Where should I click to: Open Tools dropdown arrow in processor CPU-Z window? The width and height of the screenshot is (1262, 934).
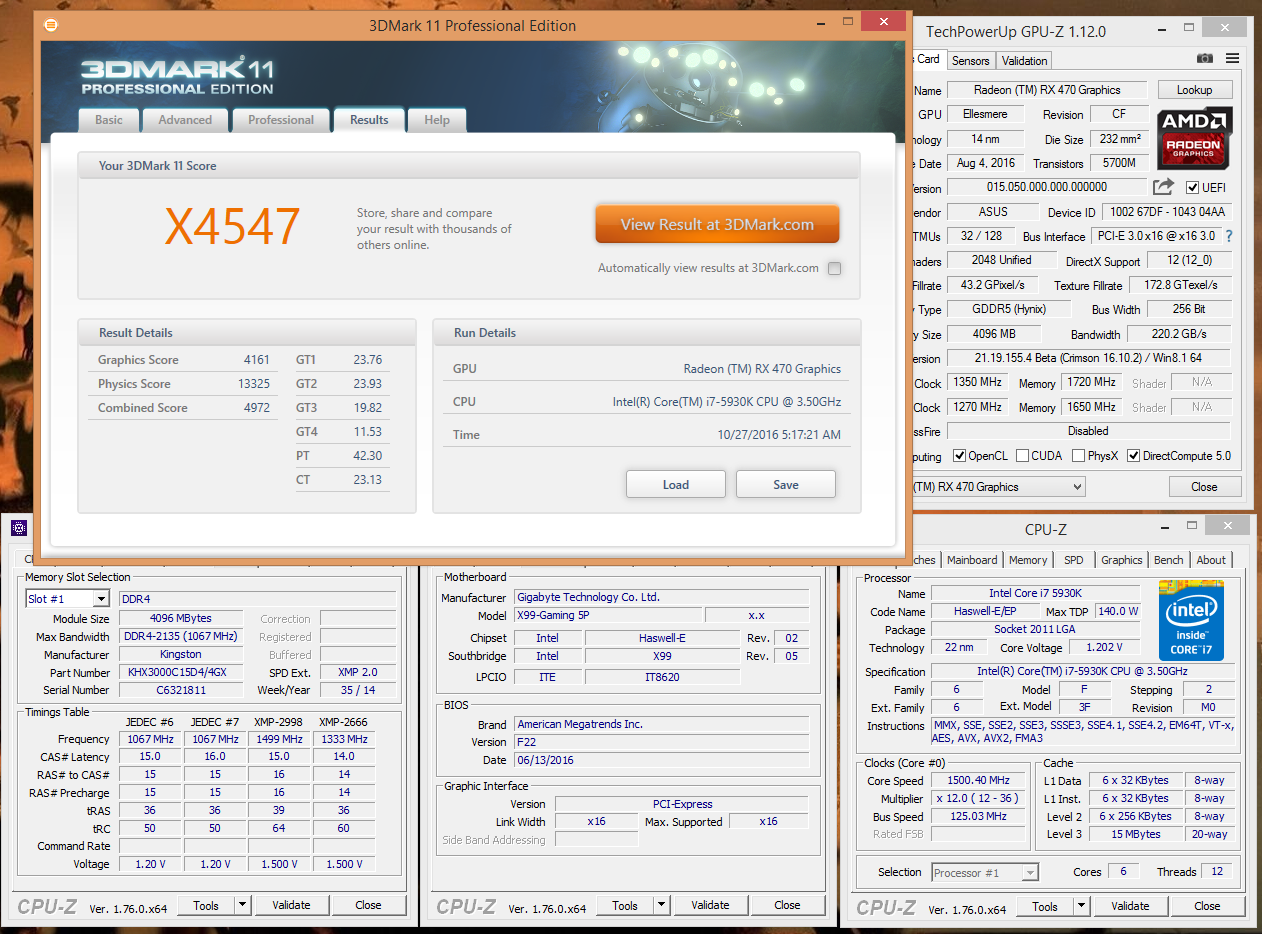click(x=1081, y=906)
